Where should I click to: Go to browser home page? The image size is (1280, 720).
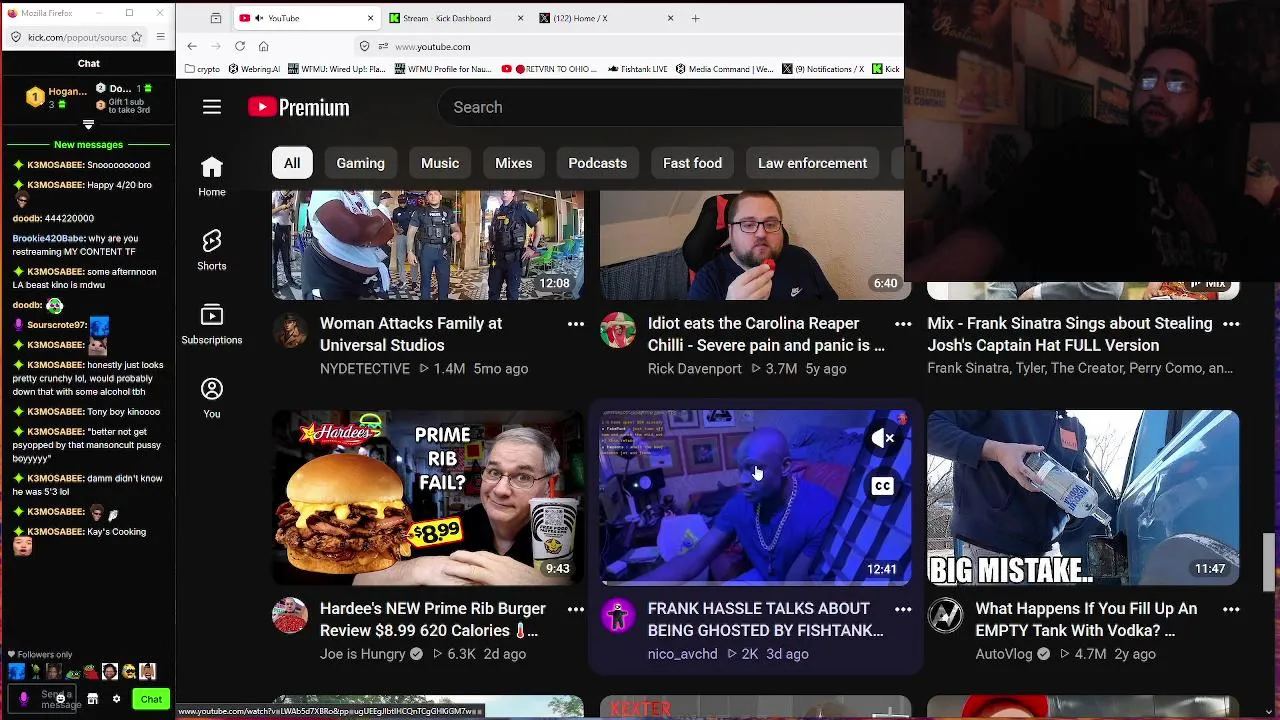[264, 46]
